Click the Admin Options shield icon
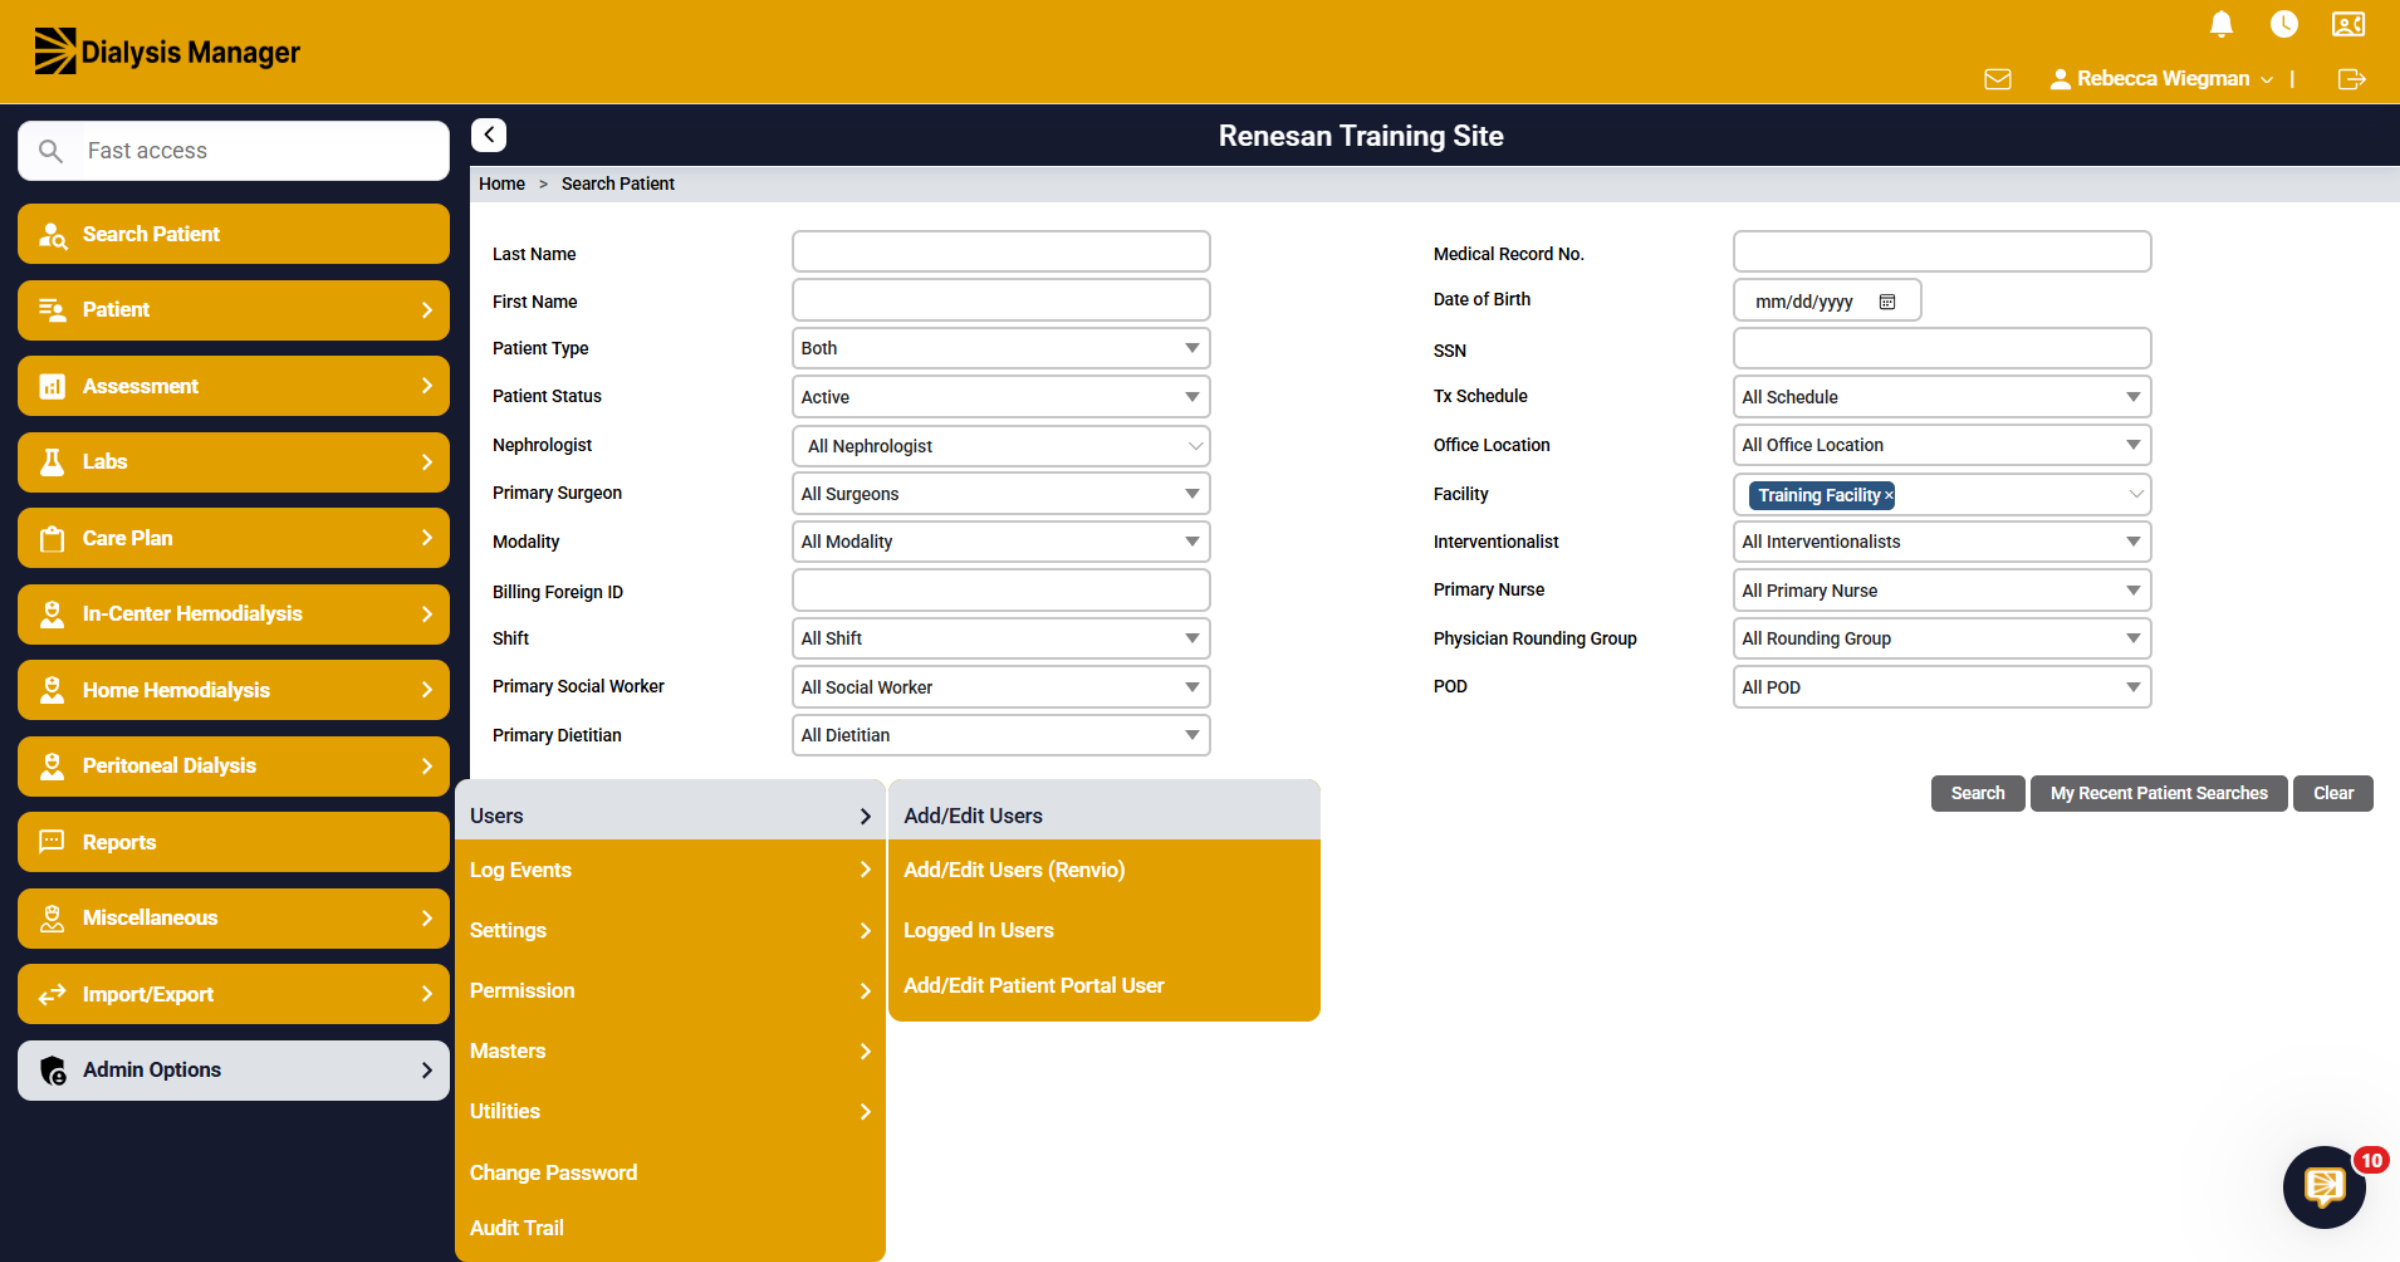The height and width of the screenshot is (1262, 2400). pos(53,1070)
